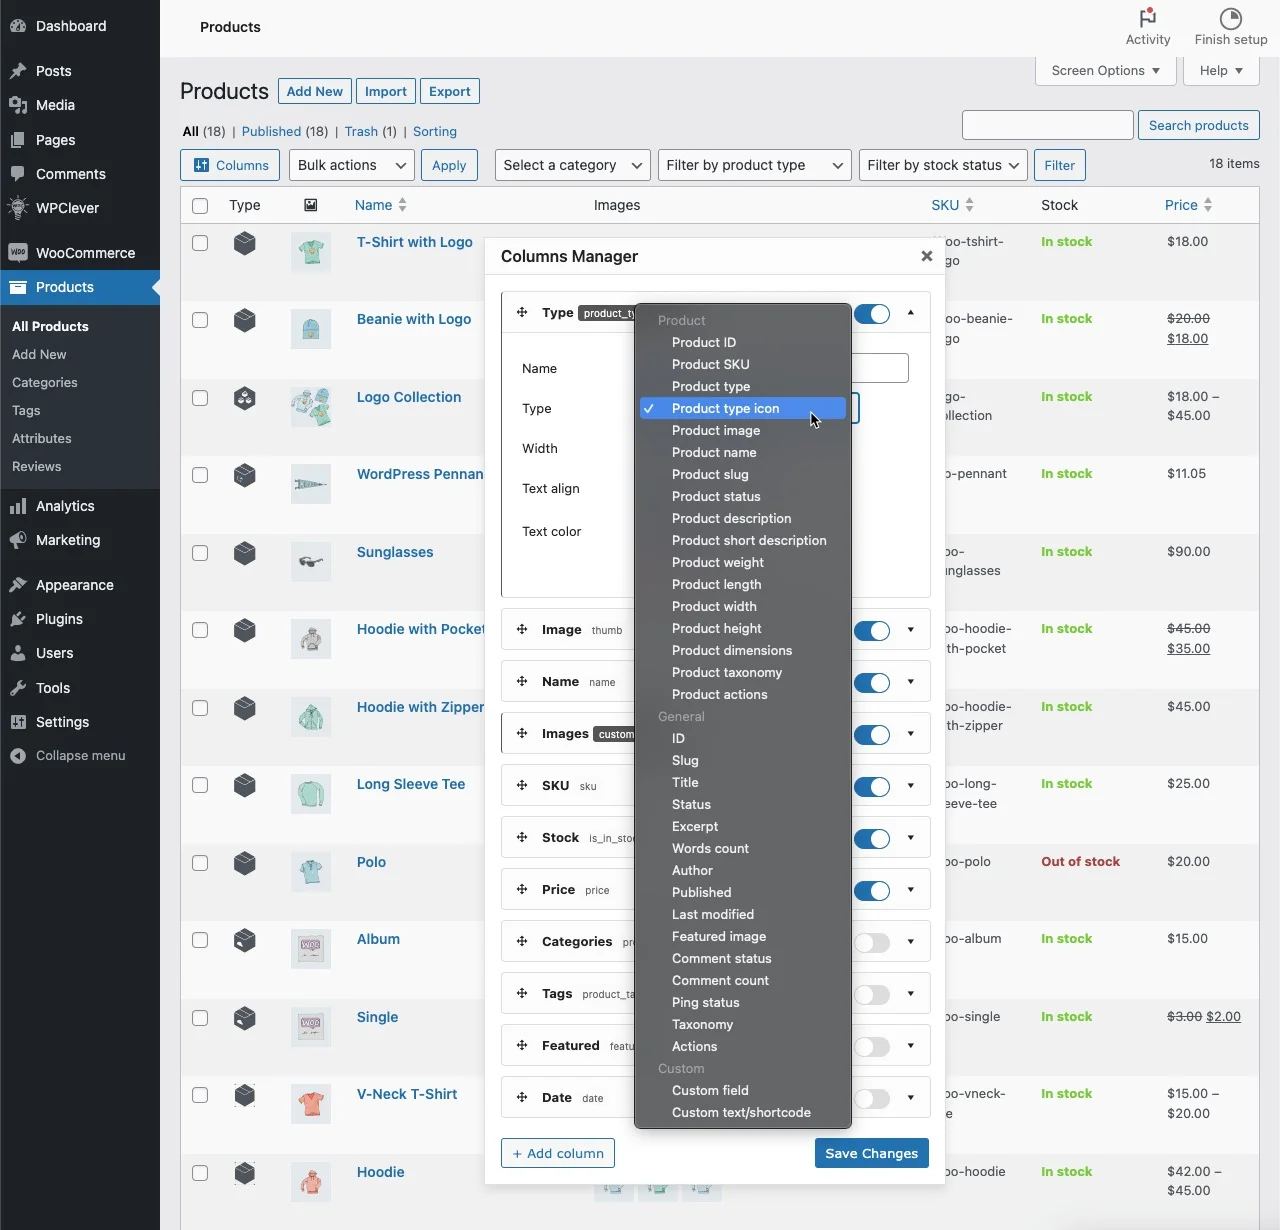This screenshot has height=1230, width=1280.
Task: Expand the Images column settings arrow
Action: [x=910, y=734]
